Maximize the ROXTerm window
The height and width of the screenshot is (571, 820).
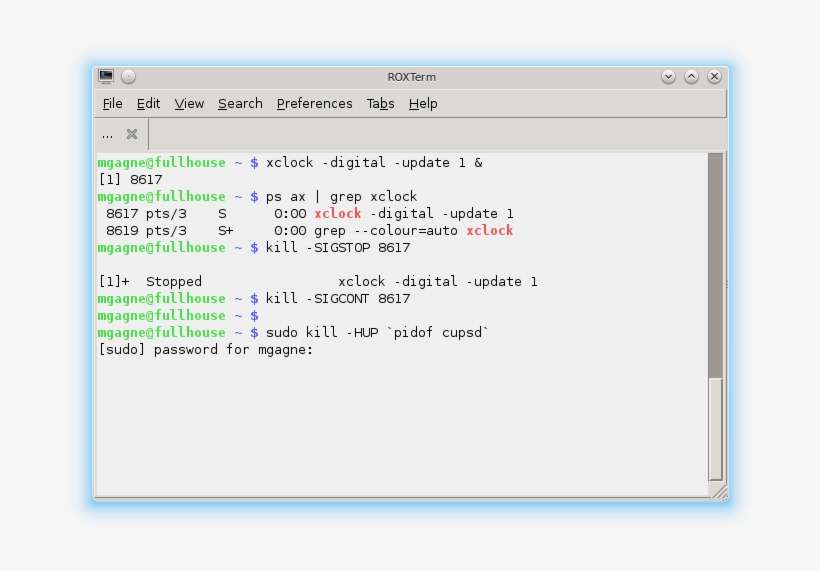[x=691, y=77]
